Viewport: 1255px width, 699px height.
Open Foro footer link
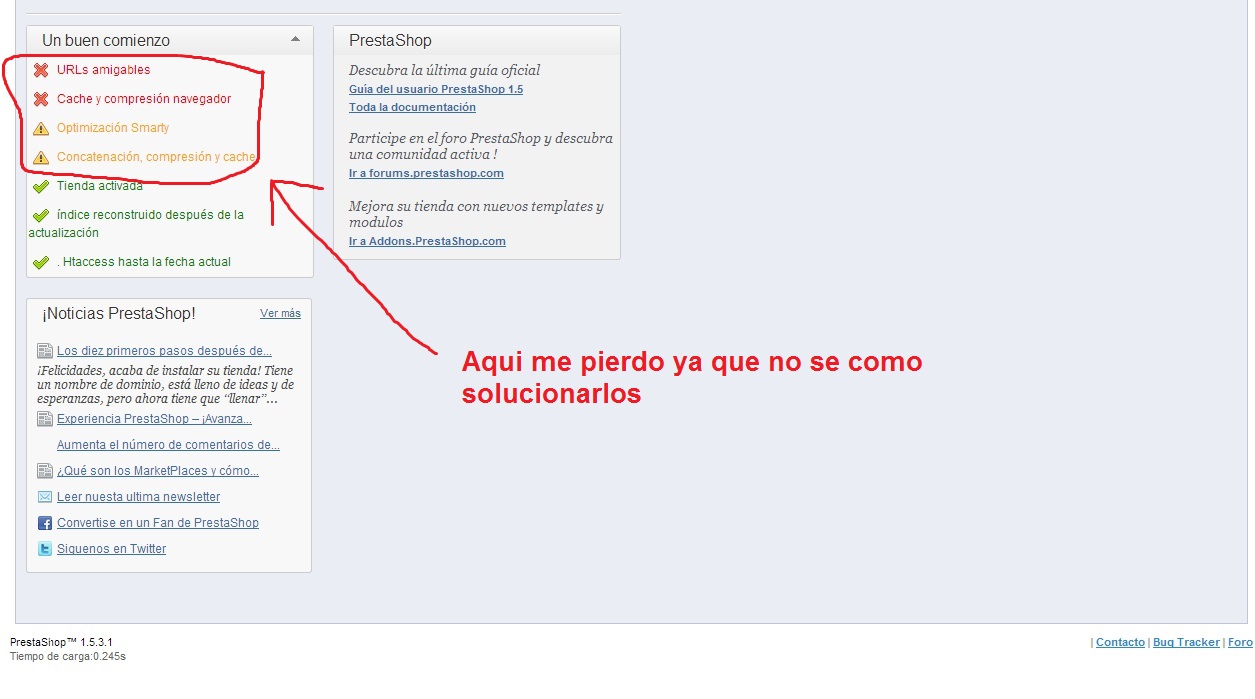coord(1240,642)
